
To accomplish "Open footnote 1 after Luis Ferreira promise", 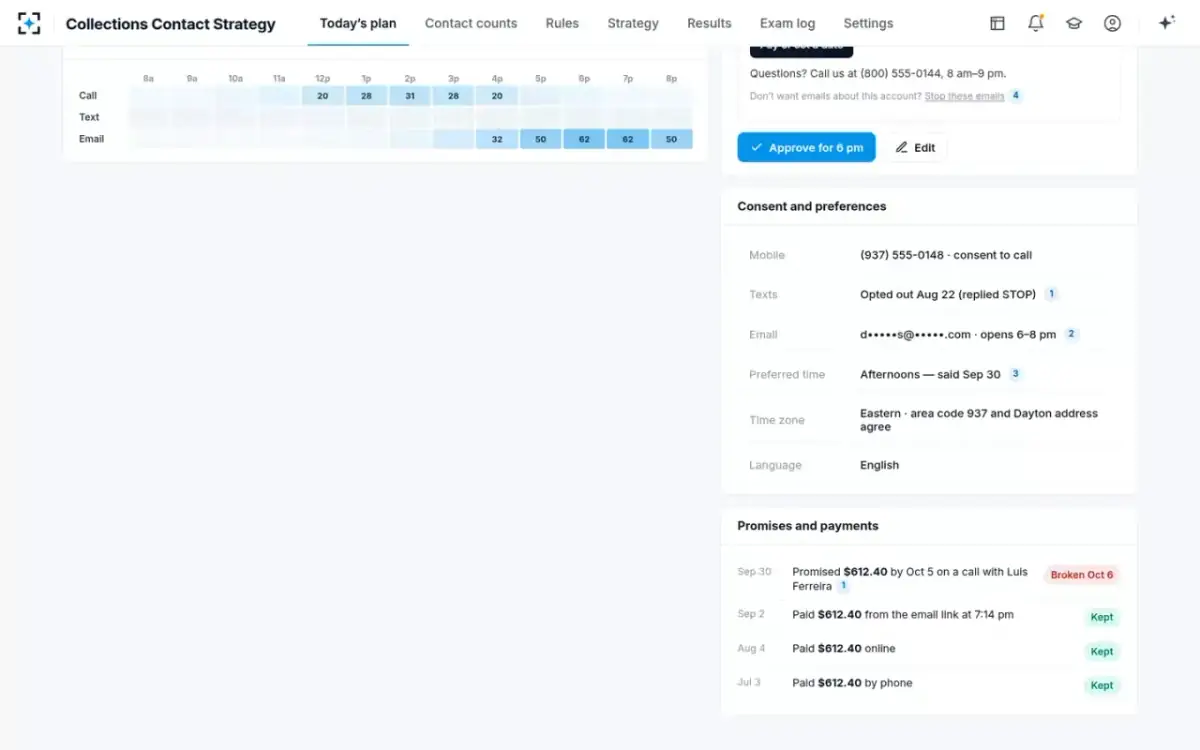I will tap(843, 586).
